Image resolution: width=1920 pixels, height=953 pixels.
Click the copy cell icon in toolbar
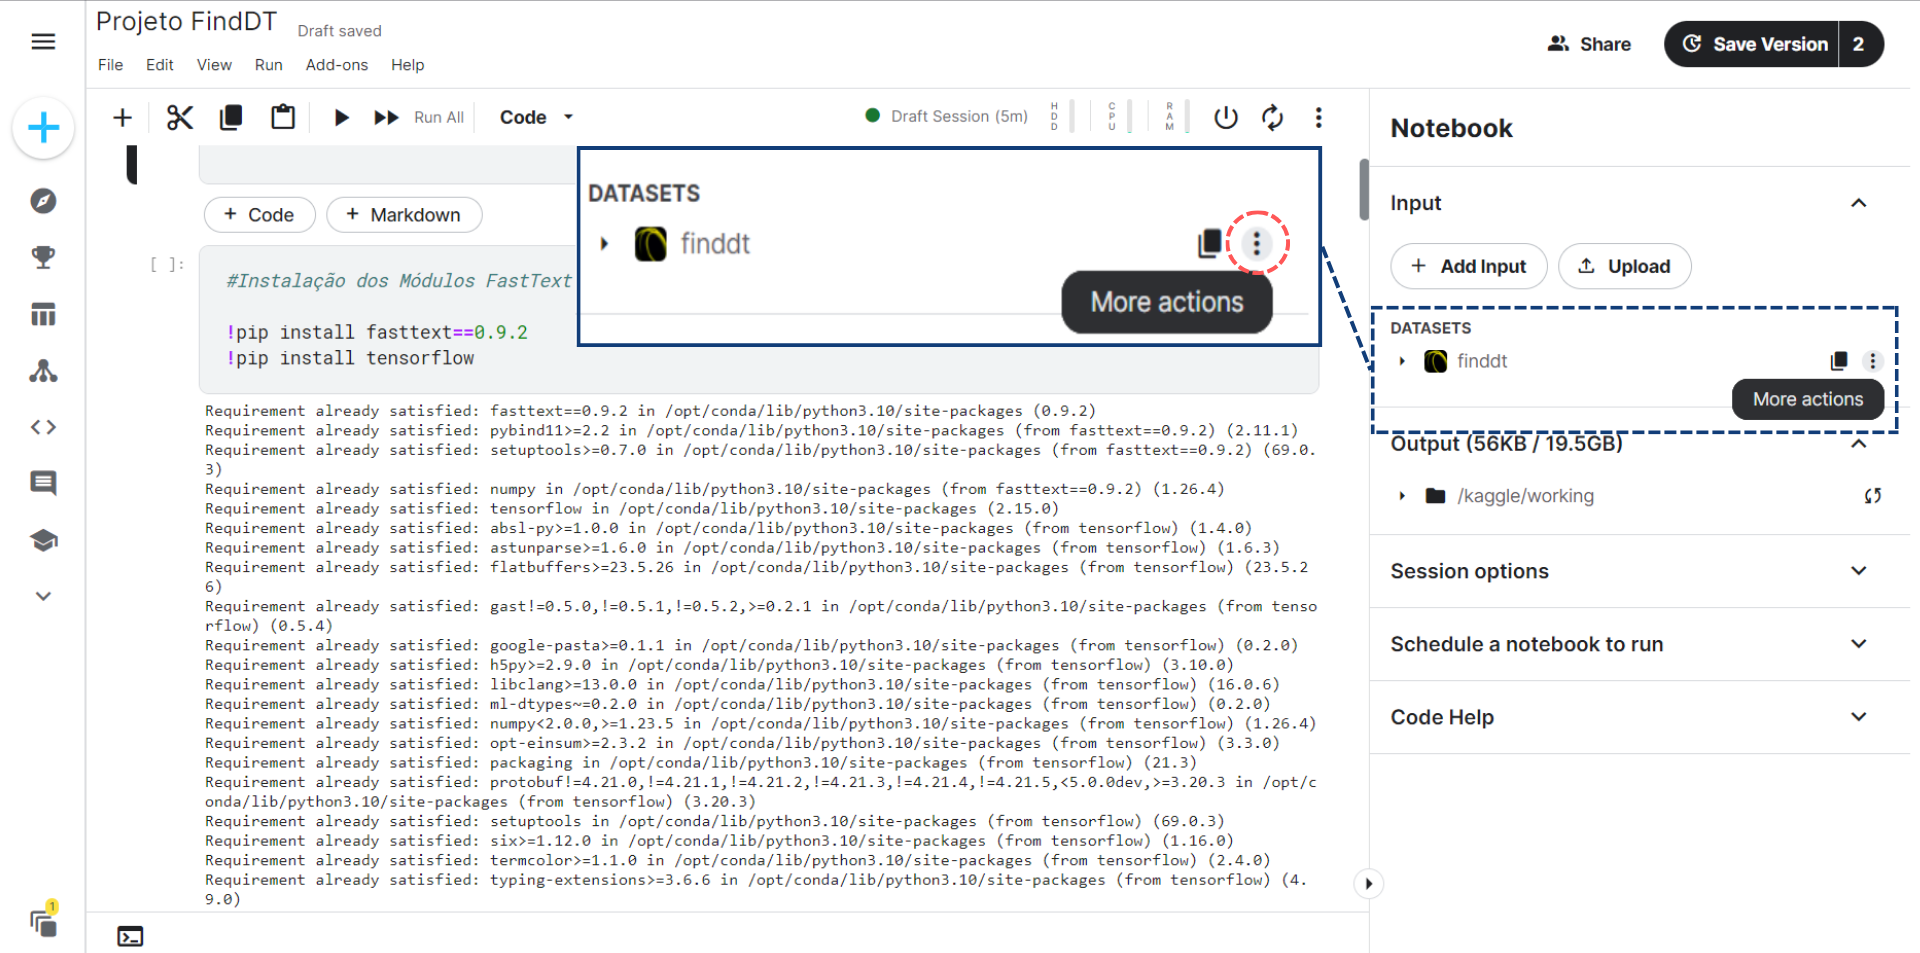pyautogui.click(x=231, y=118)
